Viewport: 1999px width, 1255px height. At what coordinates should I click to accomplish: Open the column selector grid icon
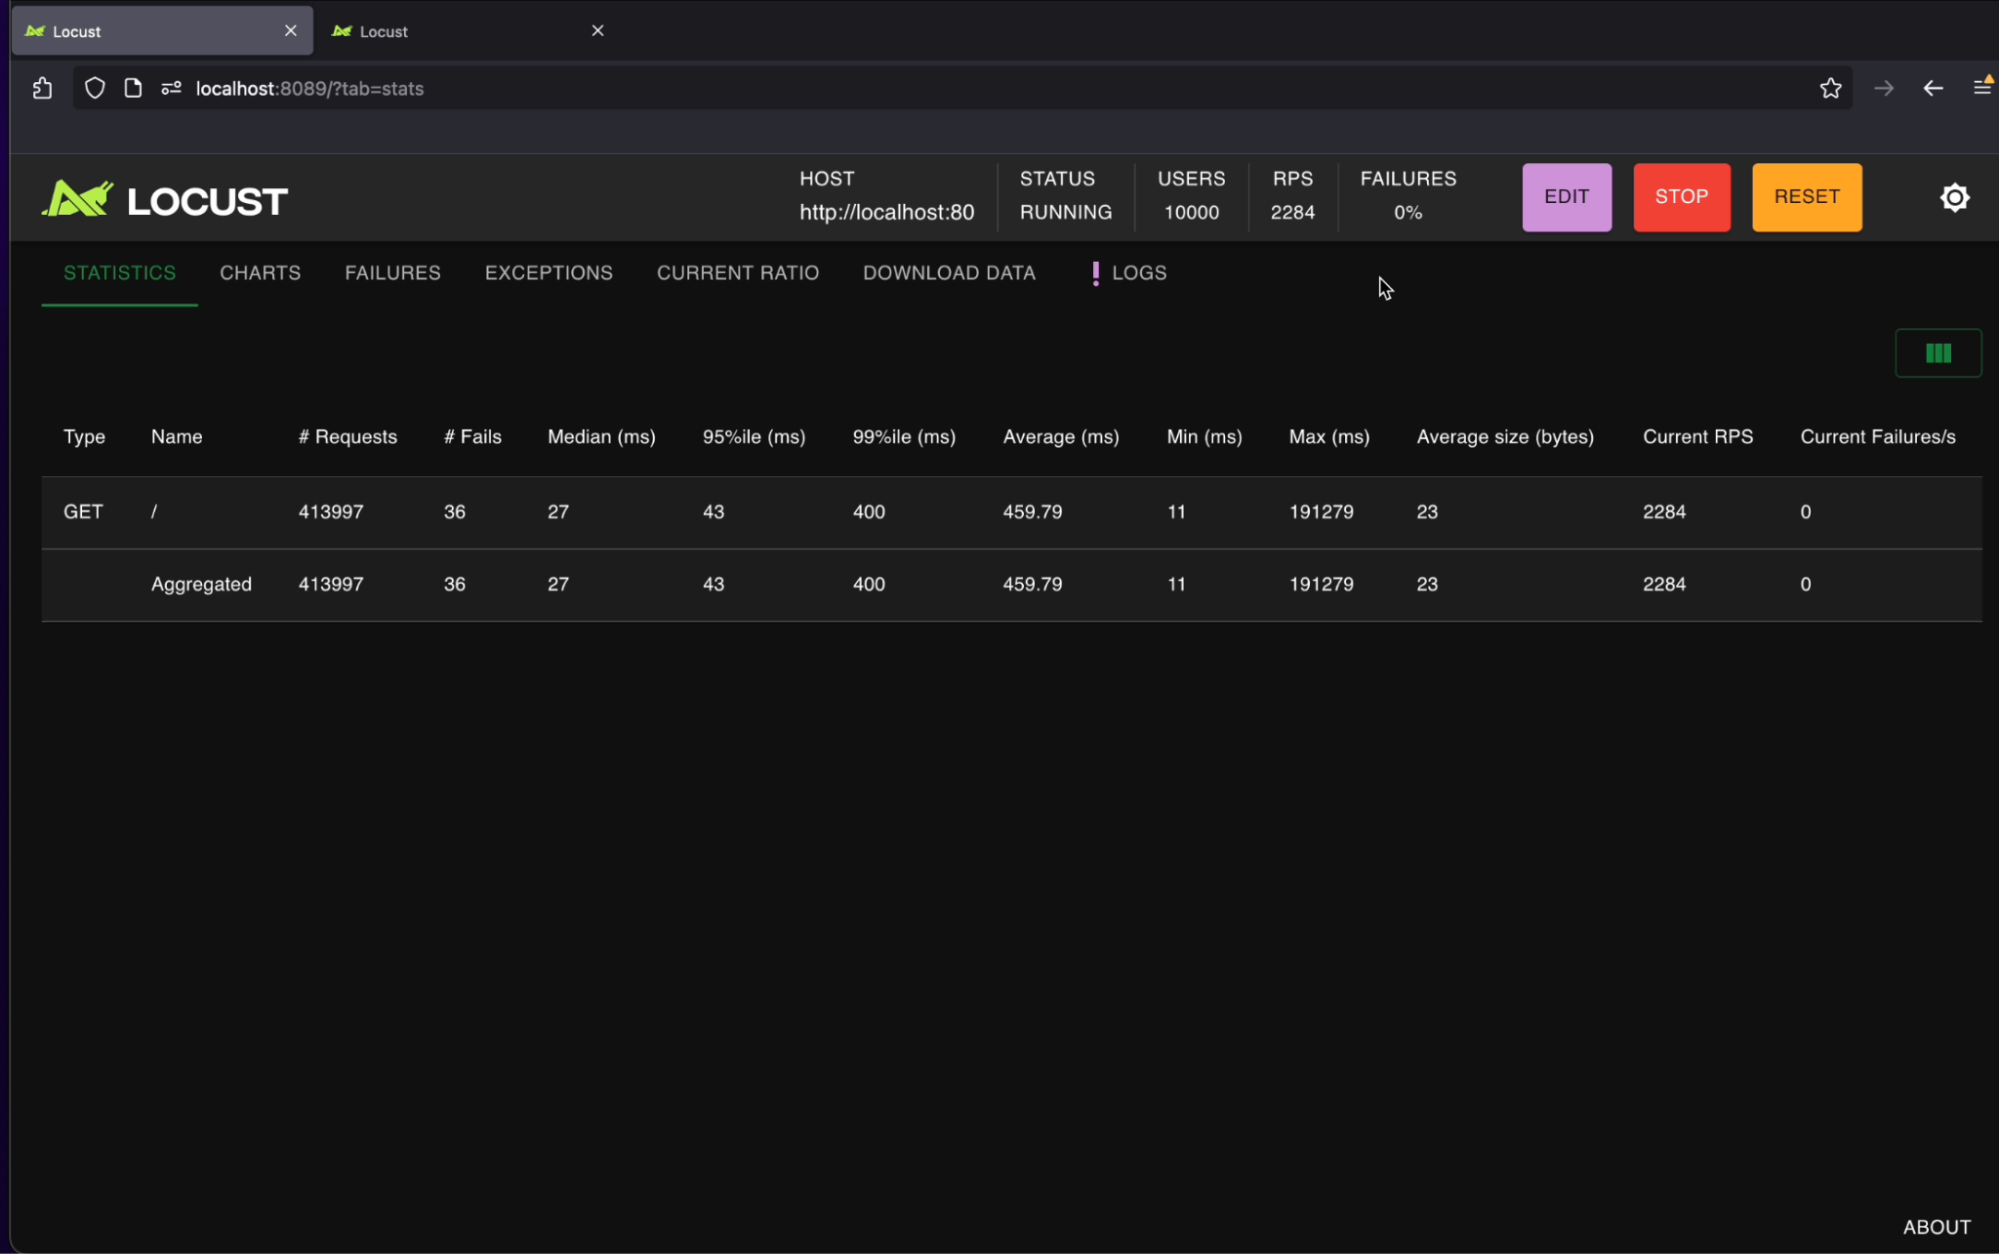1937,353
